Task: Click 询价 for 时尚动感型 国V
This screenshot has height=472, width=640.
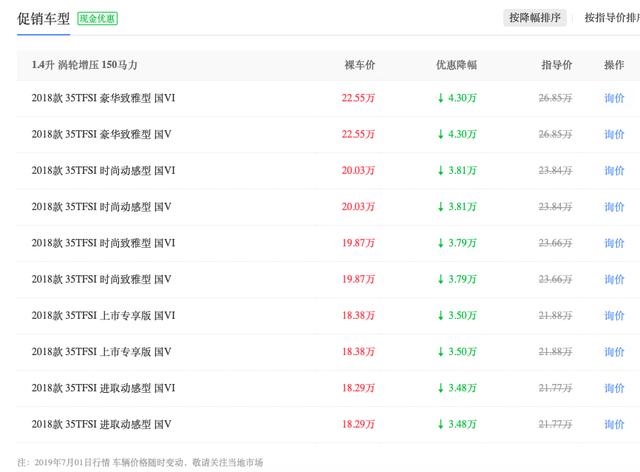Action: [x=614, y=207]
